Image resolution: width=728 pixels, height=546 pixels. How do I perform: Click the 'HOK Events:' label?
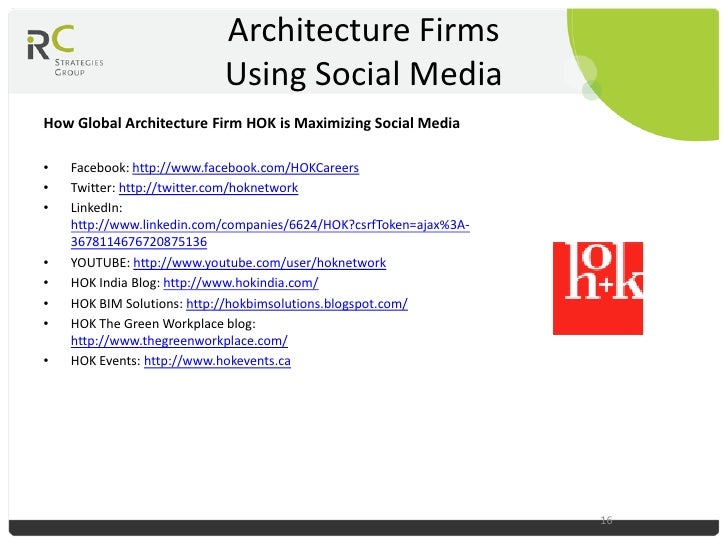[105, 361]
